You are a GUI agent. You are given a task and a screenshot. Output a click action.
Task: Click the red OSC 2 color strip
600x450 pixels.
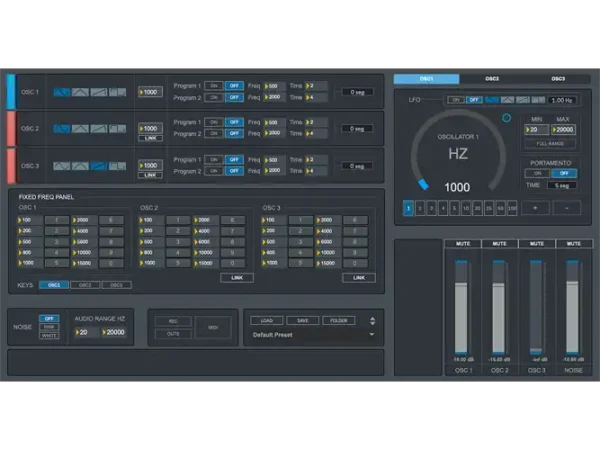click(x=11, y=129)
